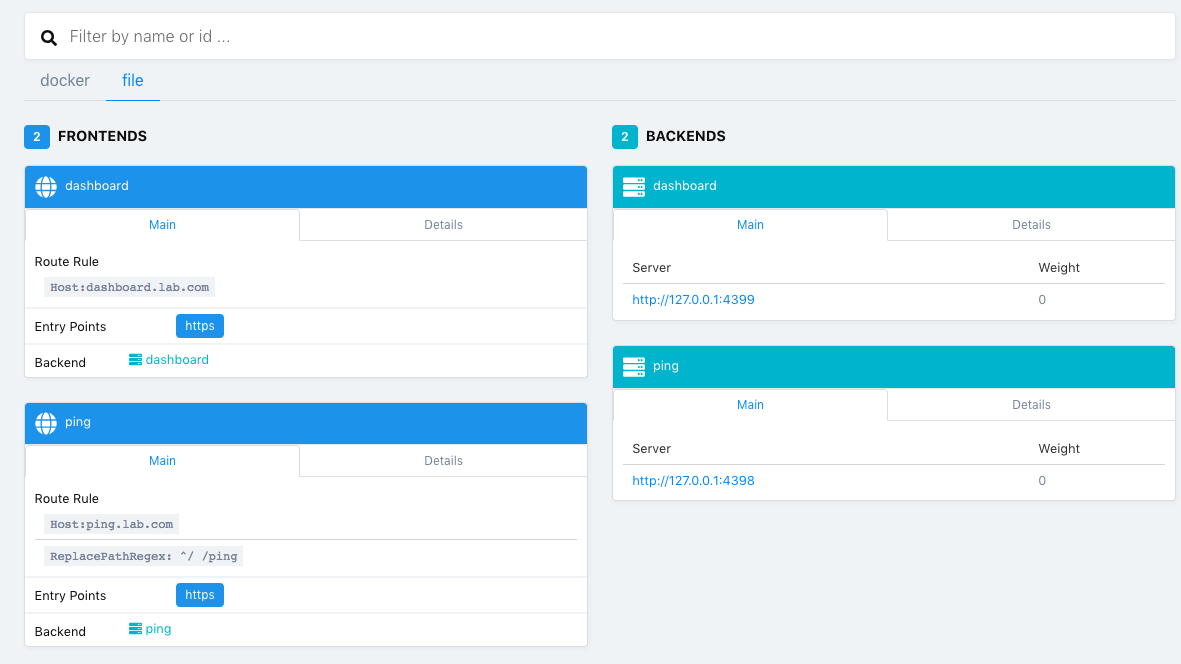This screenshot has width=1181, height=664.
Task: Click weight value 0 in dashboard backend
Action: (x=1042, y=300)
